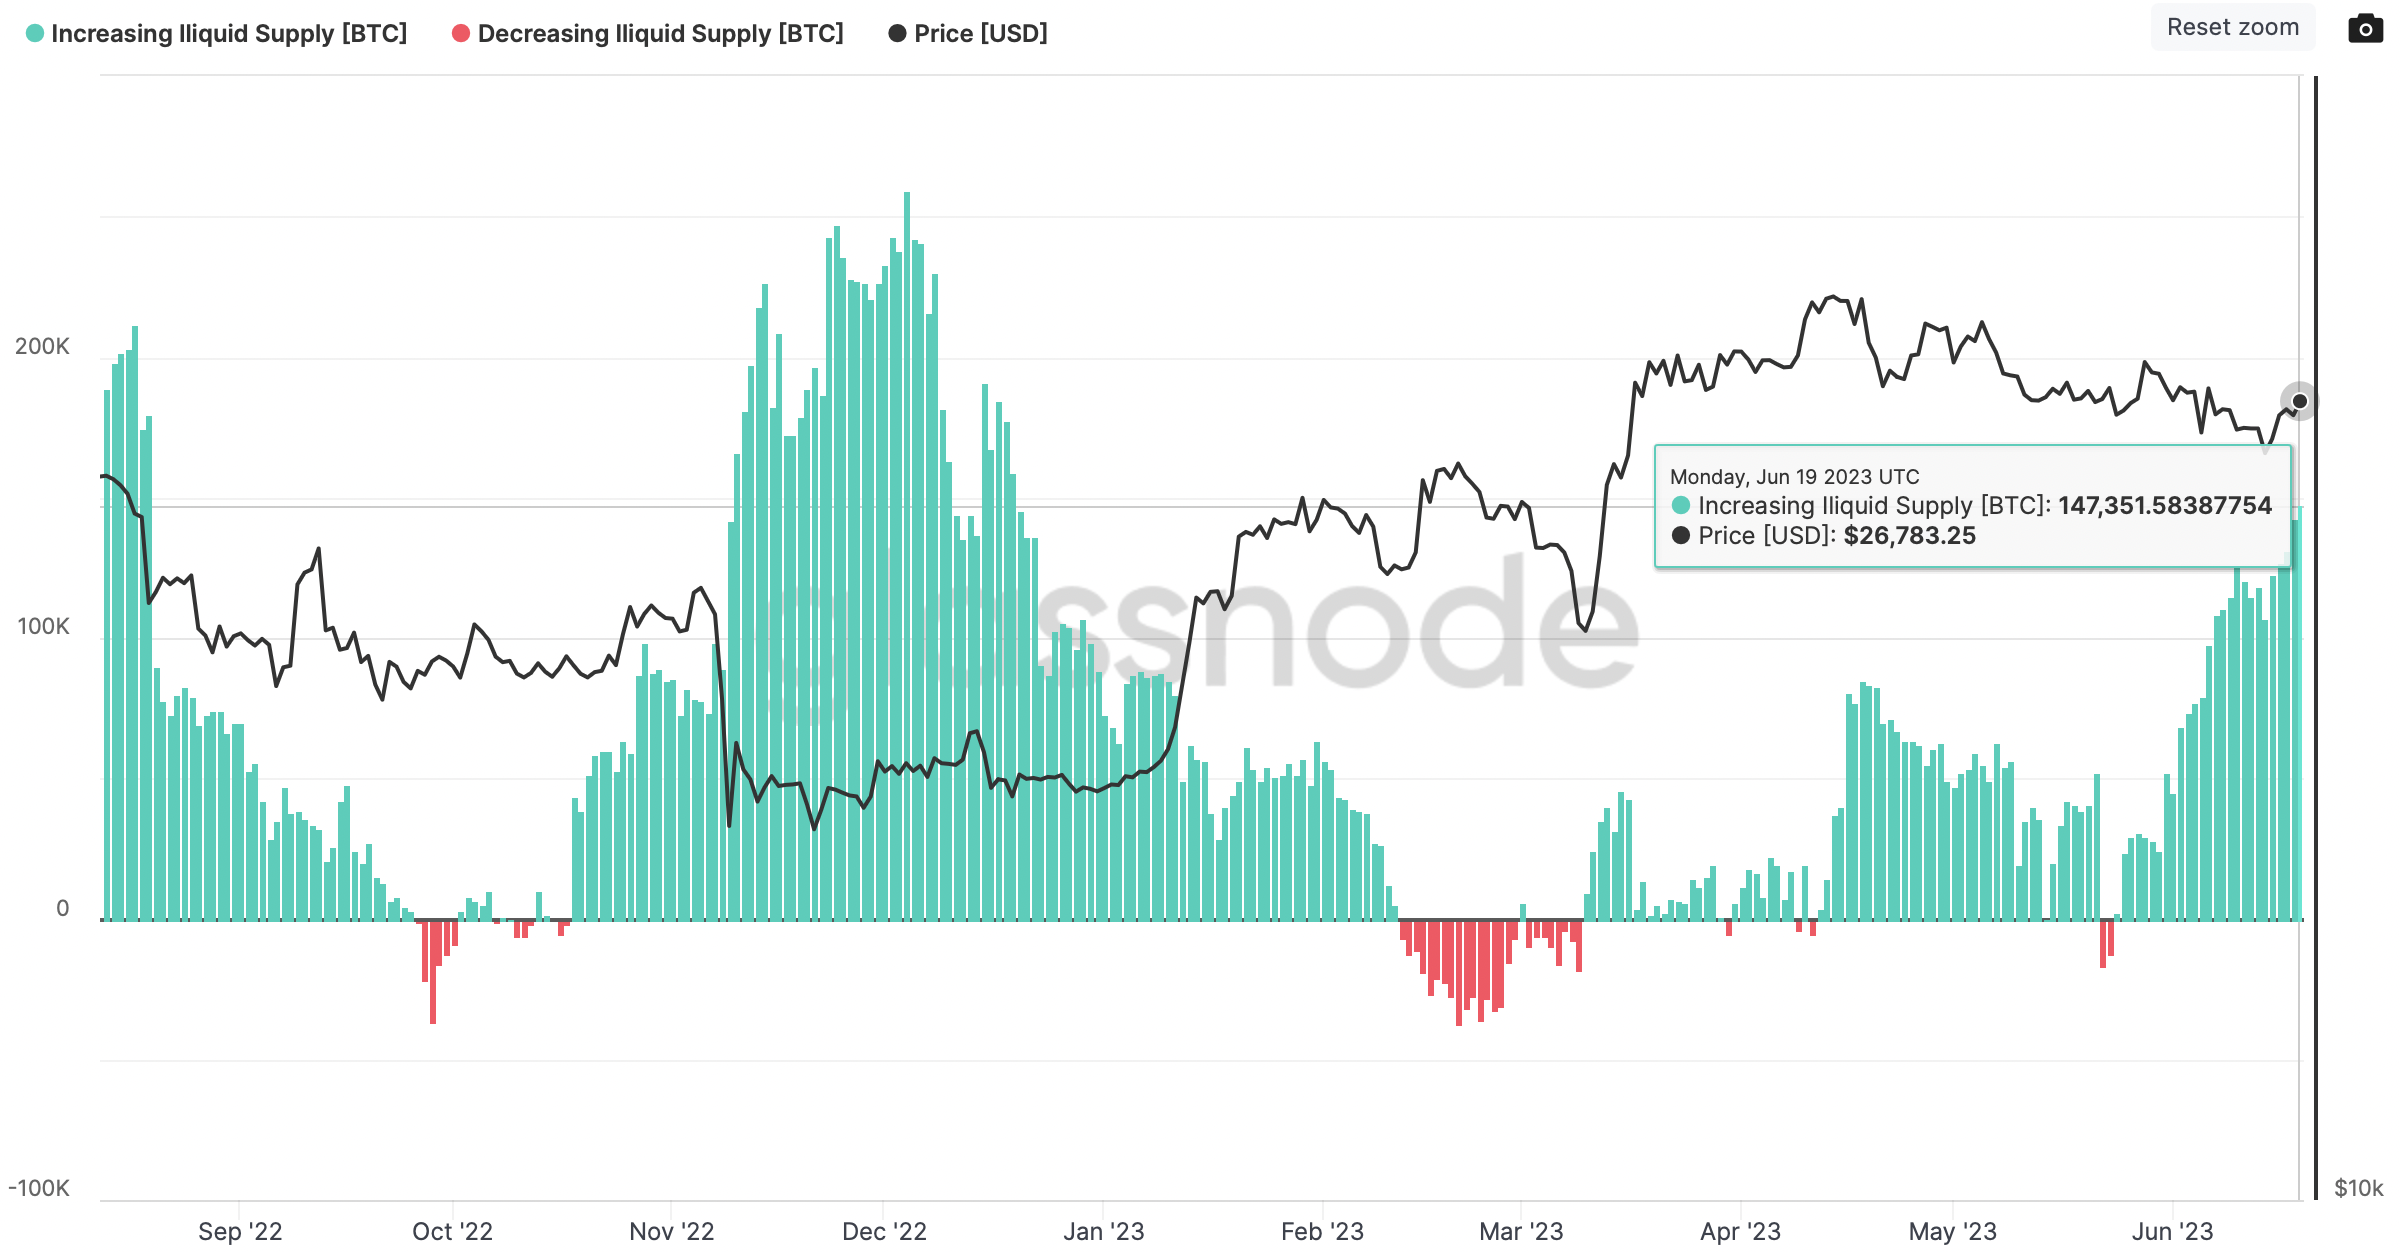This screenshot has width=2400, height=1252.
Task: Click the $10k right axis label
Action: [2358, 1188]
